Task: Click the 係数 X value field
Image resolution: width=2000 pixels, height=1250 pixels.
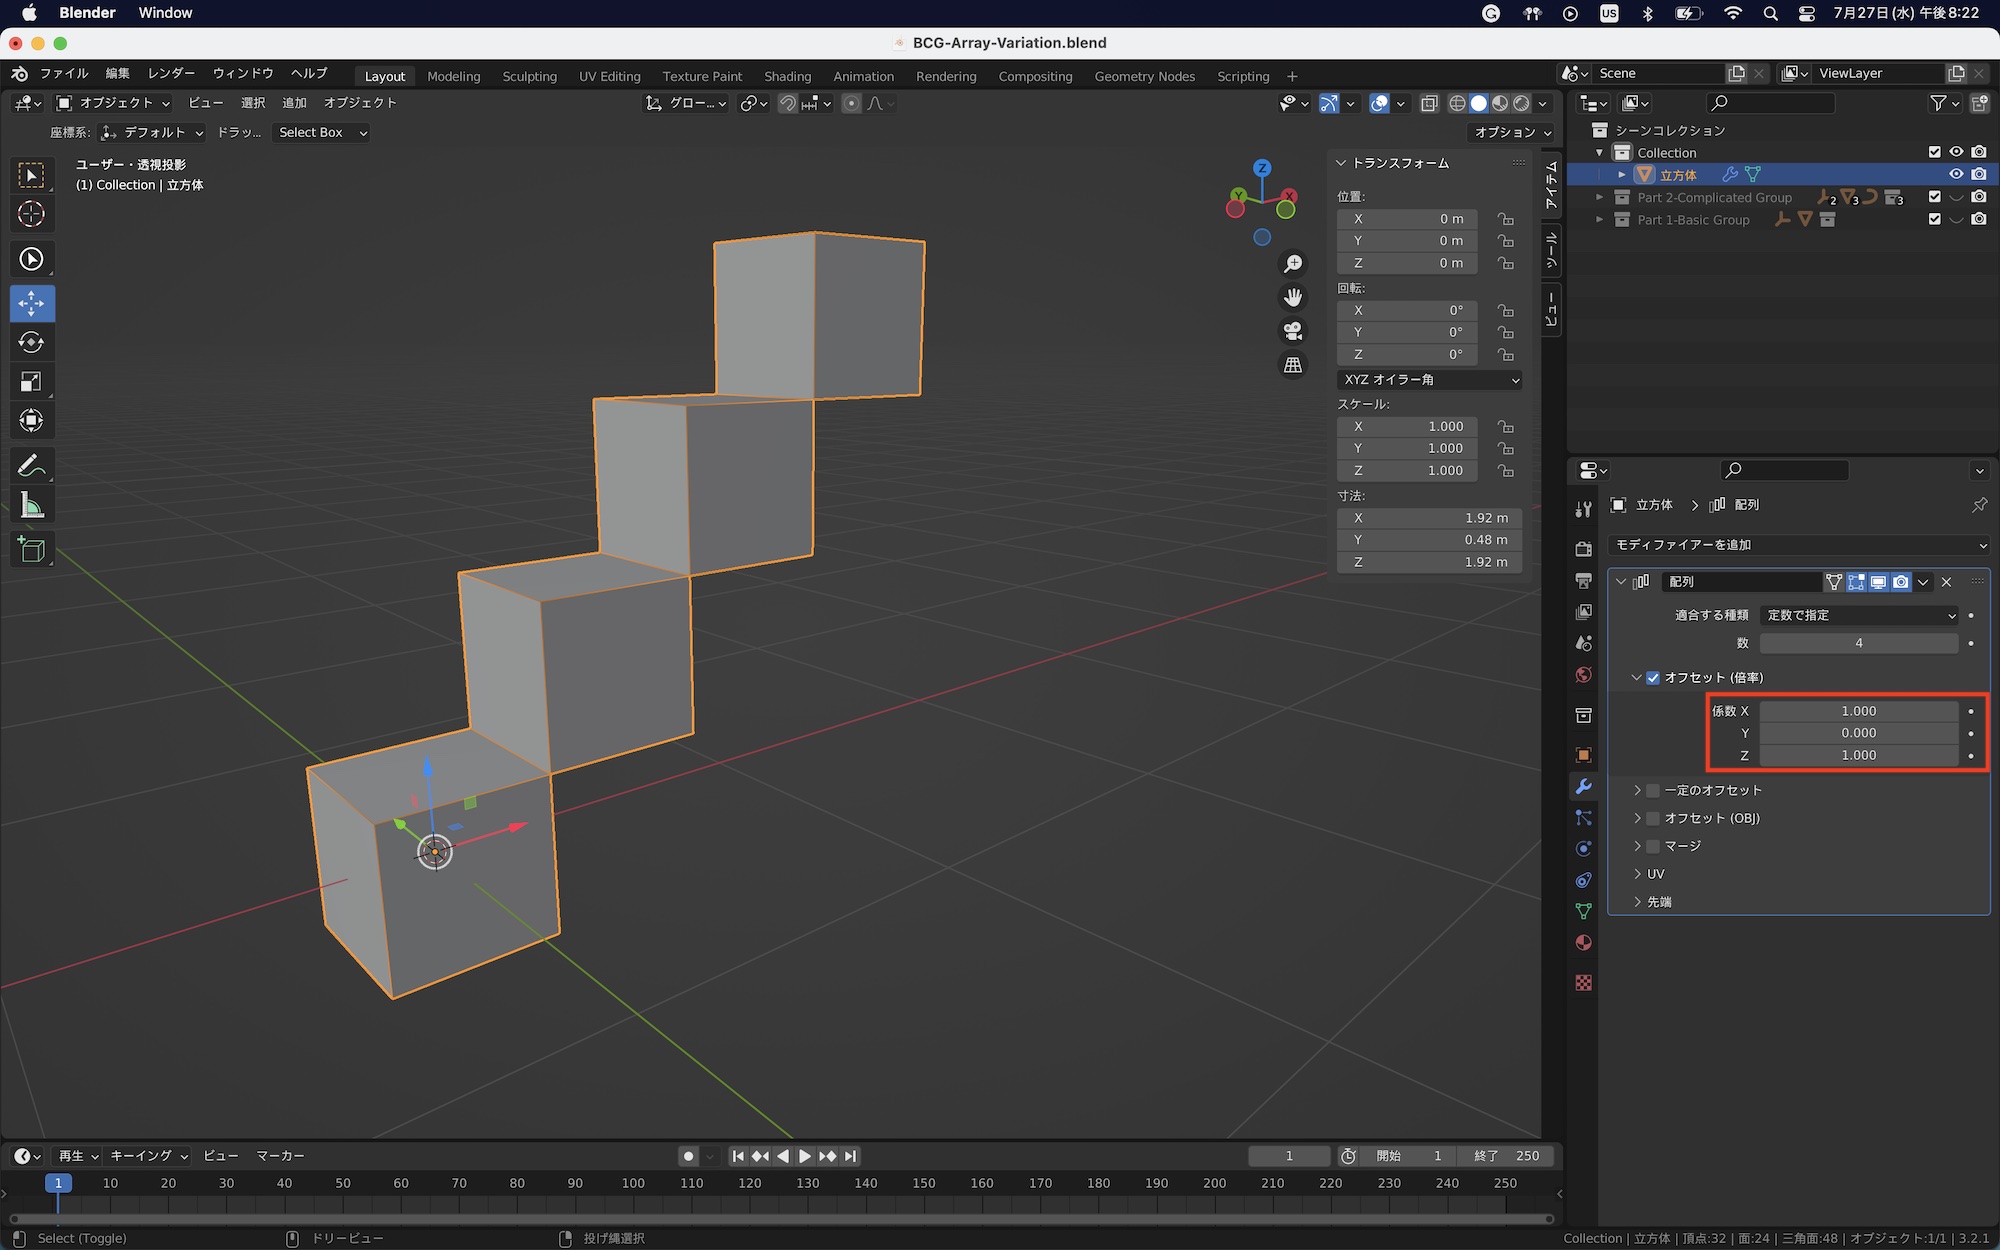Action: (1858, 711)
